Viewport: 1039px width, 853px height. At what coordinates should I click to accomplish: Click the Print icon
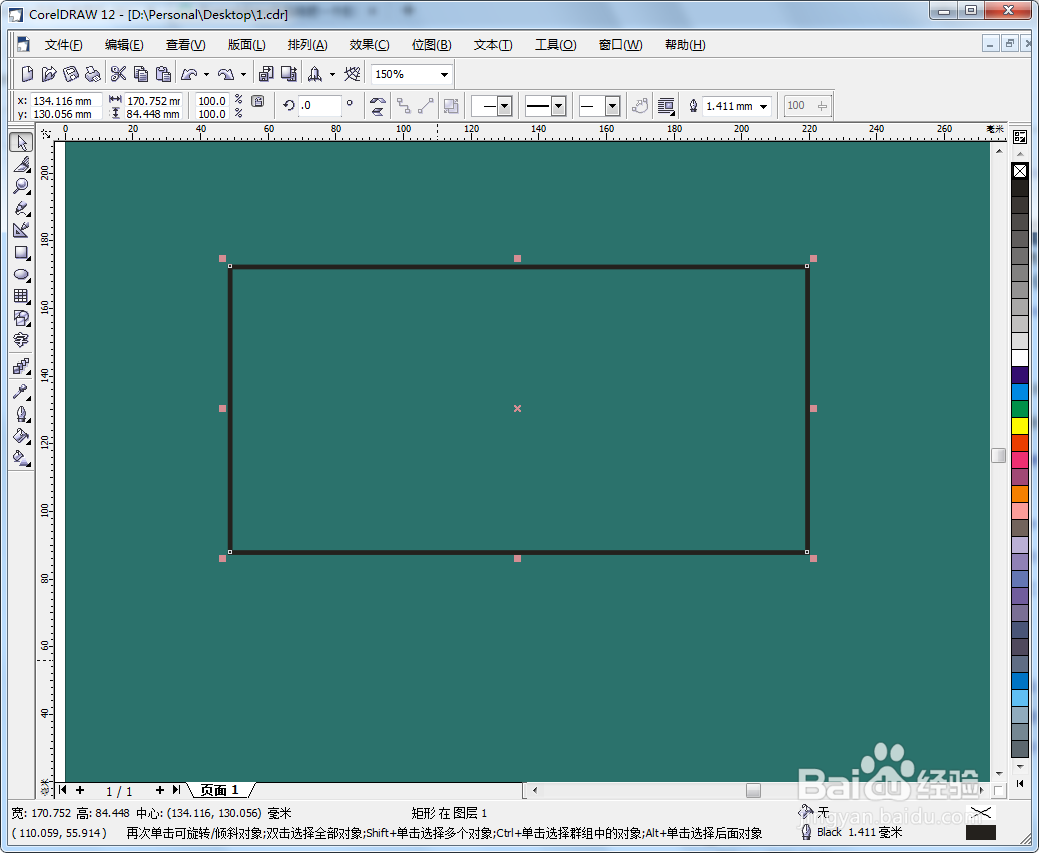pyautogui.click(x=93, y=74)
